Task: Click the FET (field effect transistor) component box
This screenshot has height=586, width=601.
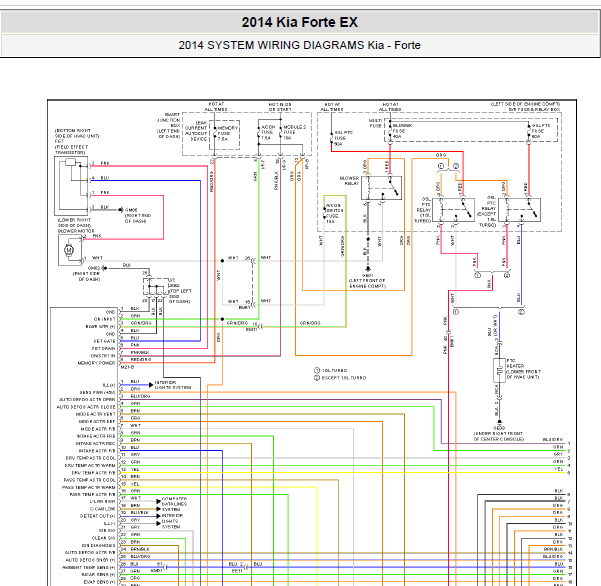Action: (x=71, y=186)
